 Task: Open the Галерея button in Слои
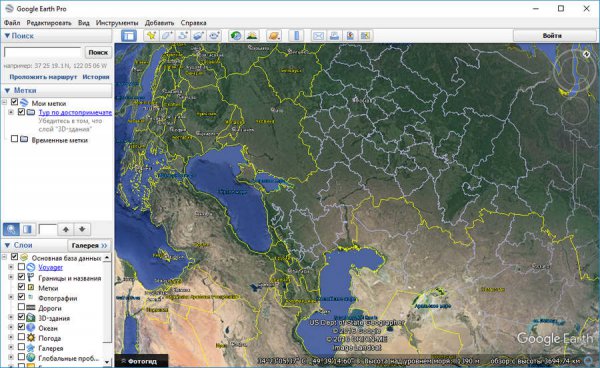(89, 245)
